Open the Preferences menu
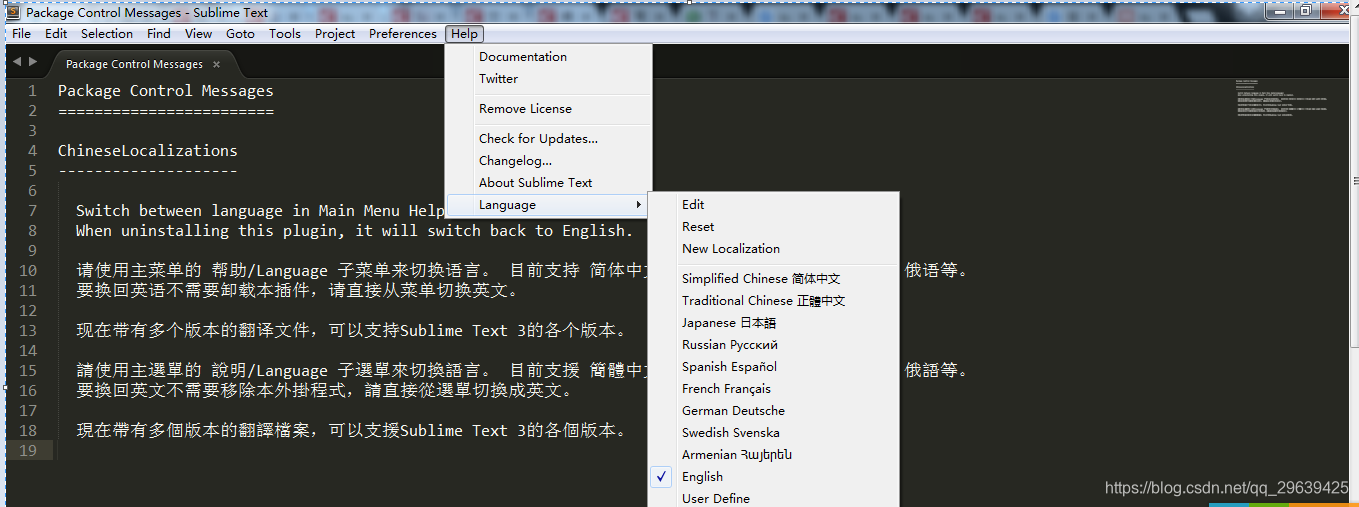This screenshot has width=1359, height=507. (403, 34)
